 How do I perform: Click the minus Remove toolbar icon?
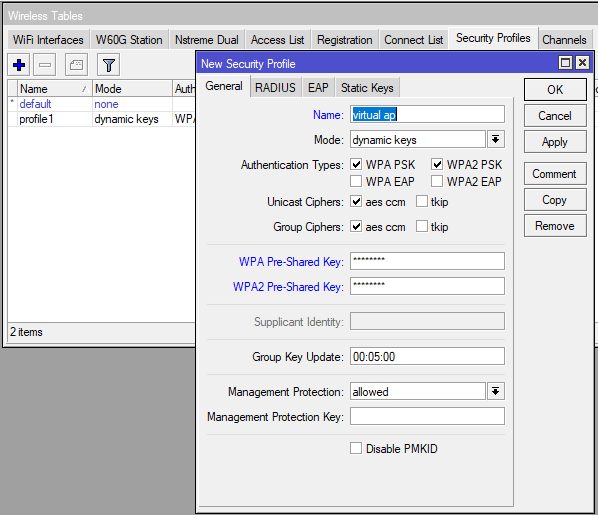[45, 65]
